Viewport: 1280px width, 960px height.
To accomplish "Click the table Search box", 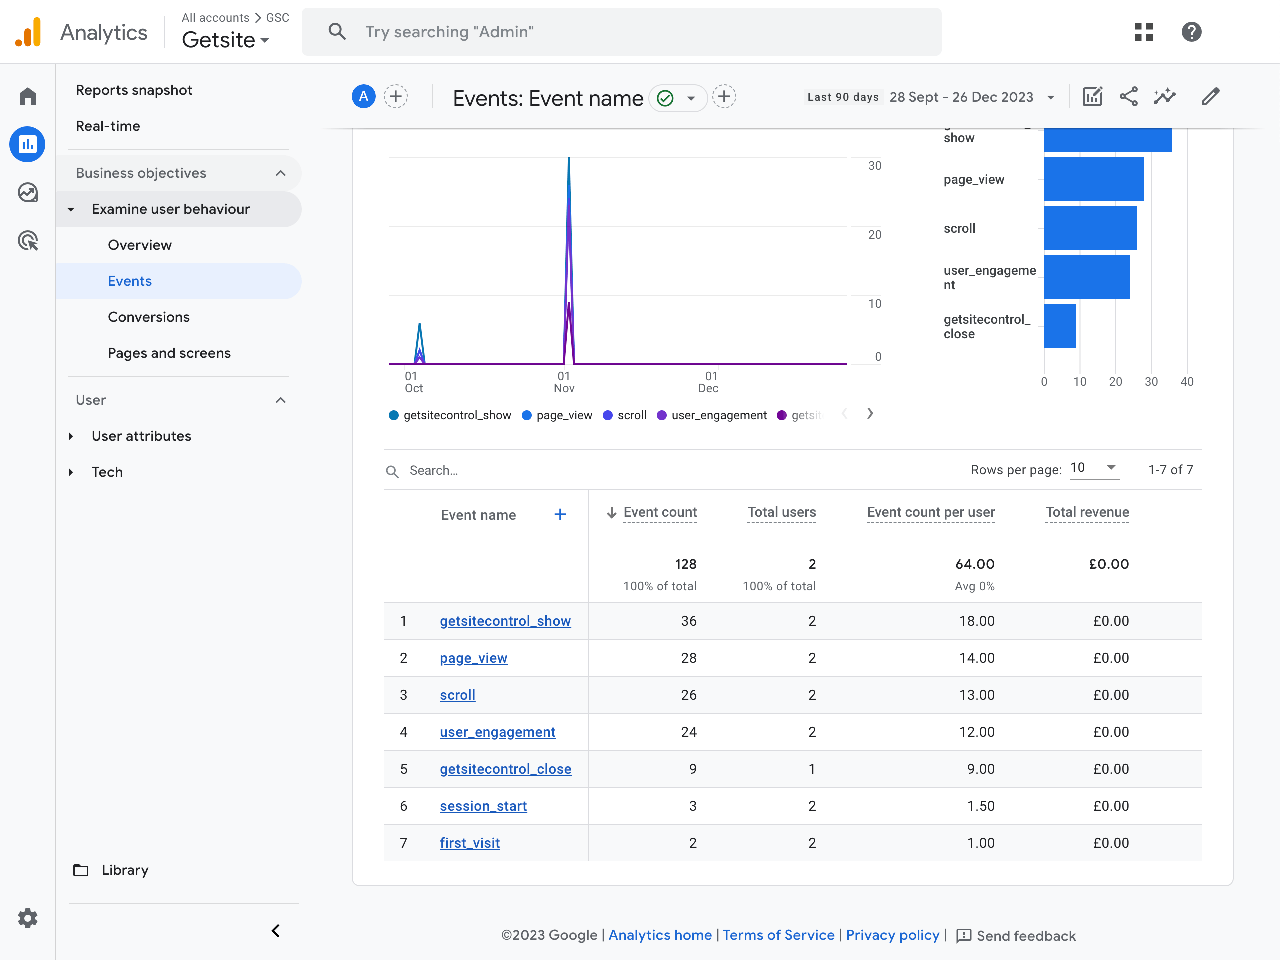I will [x=450, y=470].
